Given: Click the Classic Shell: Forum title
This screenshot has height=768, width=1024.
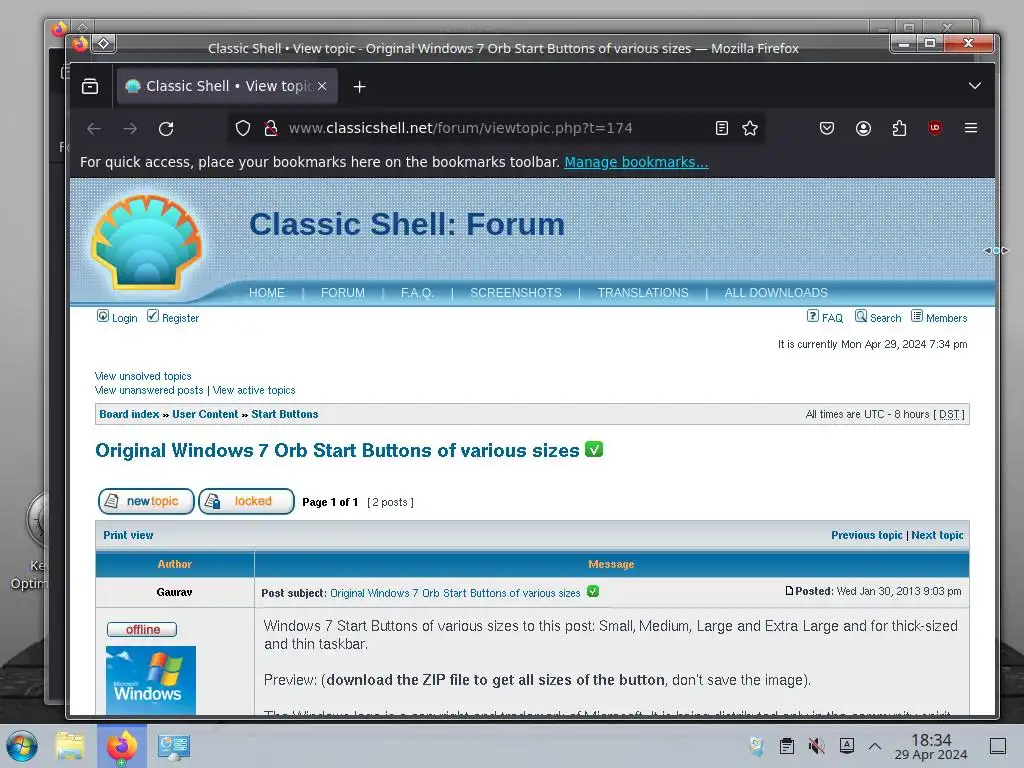Looking at the screenshot, I should pyautogui.click(x=407, y=224).
